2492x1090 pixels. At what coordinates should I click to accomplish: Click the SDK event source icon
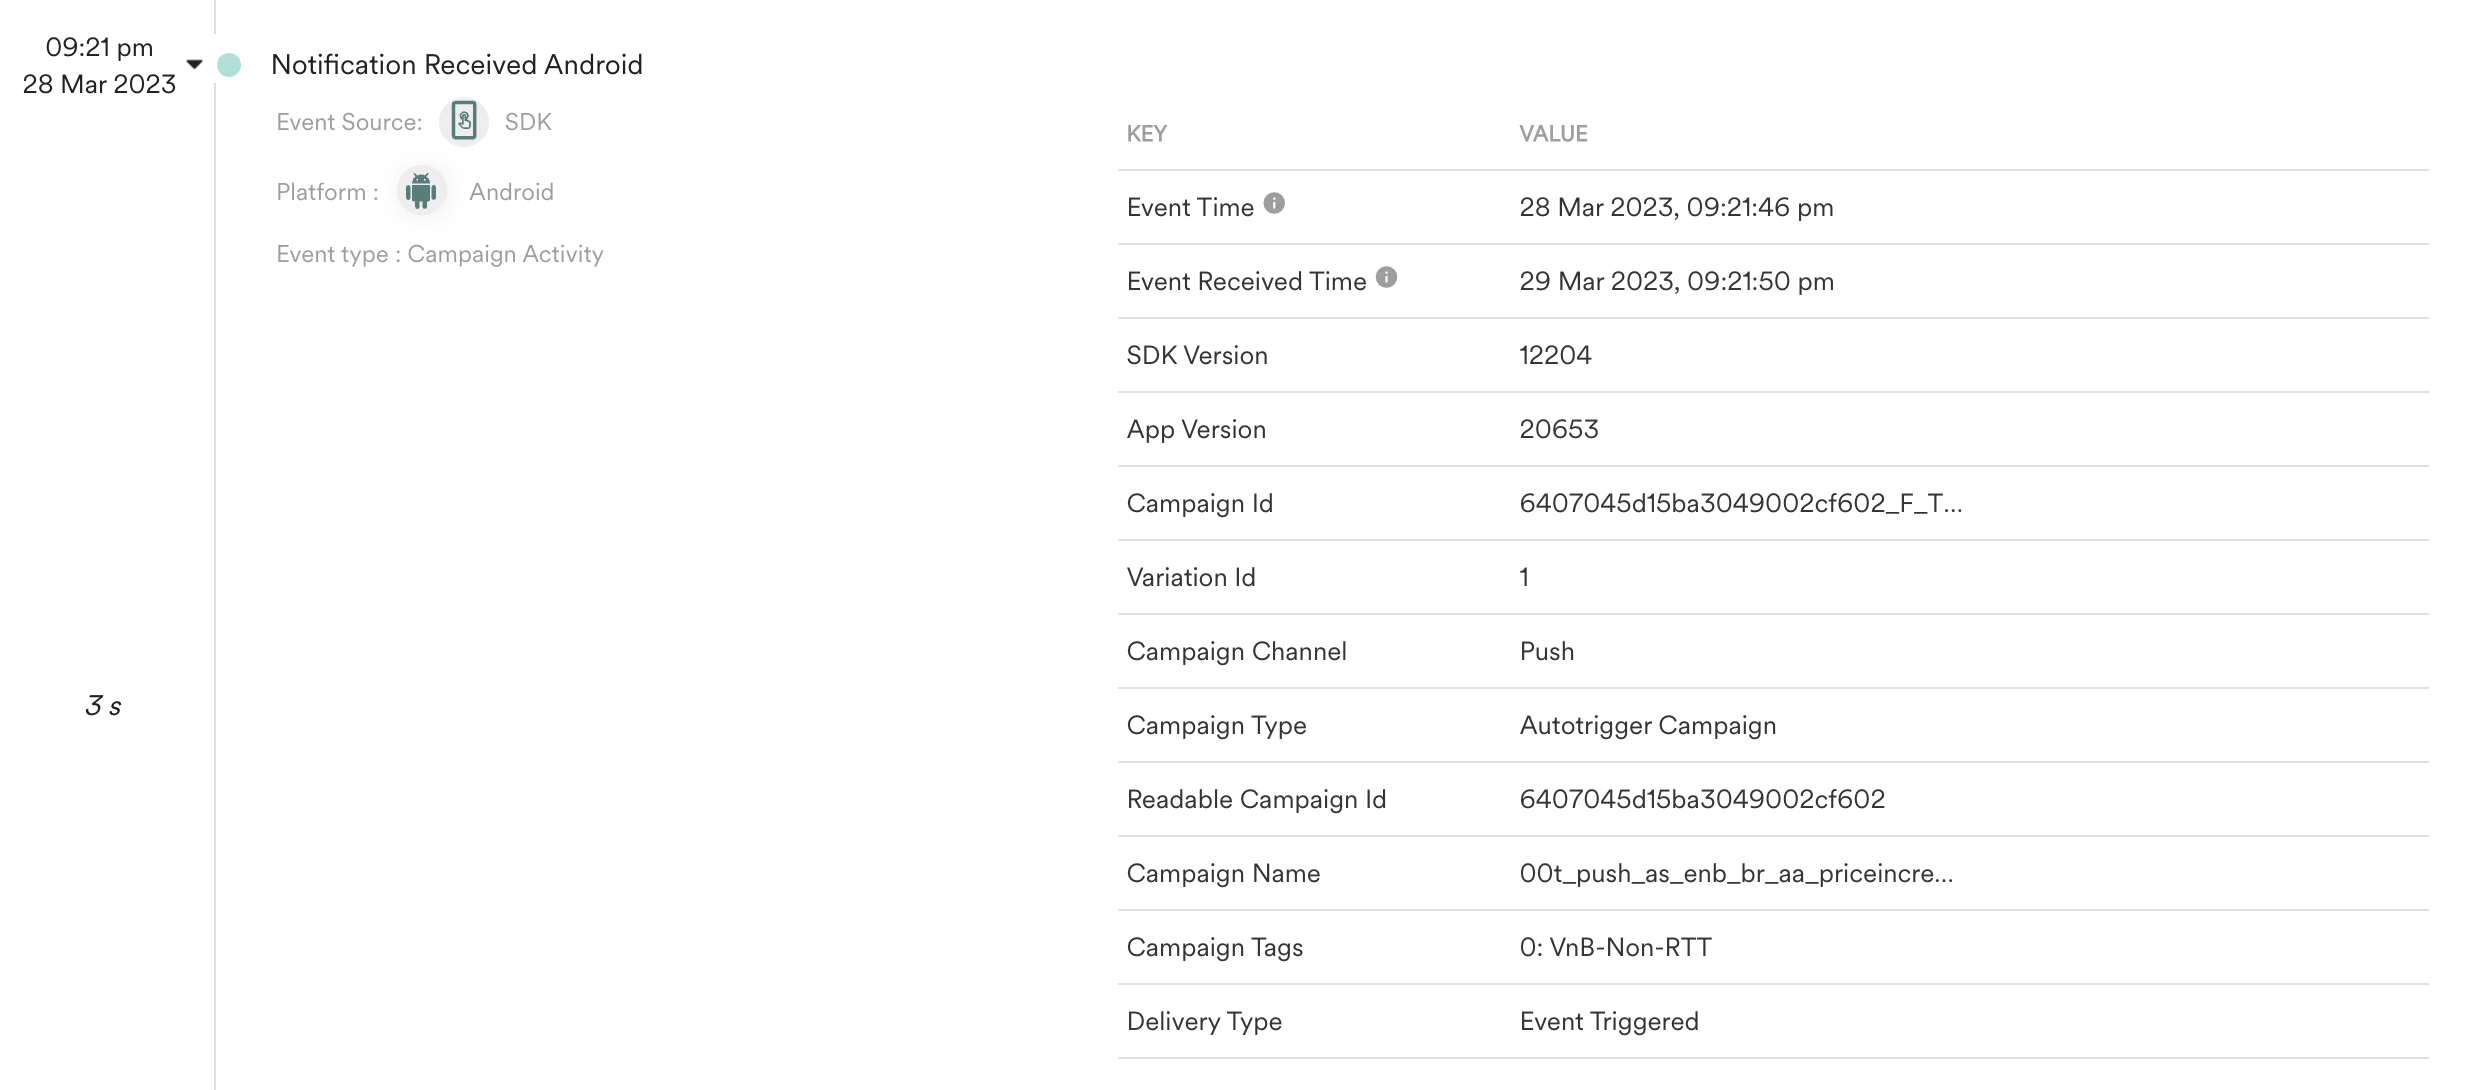click(464, 122)
